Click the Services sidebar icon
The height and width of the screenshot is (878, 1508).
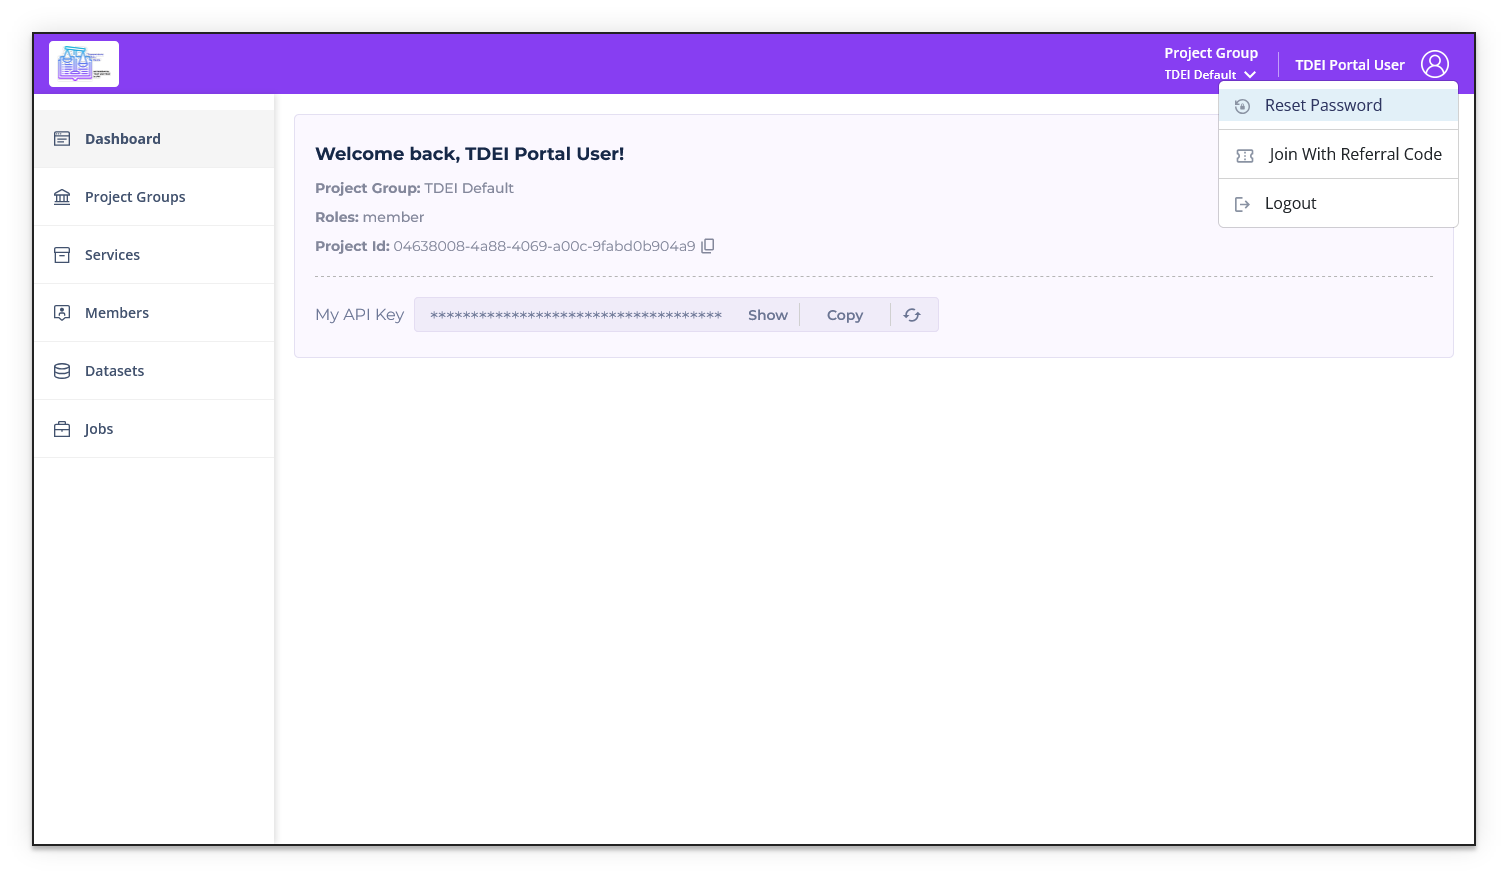(61, 254)
